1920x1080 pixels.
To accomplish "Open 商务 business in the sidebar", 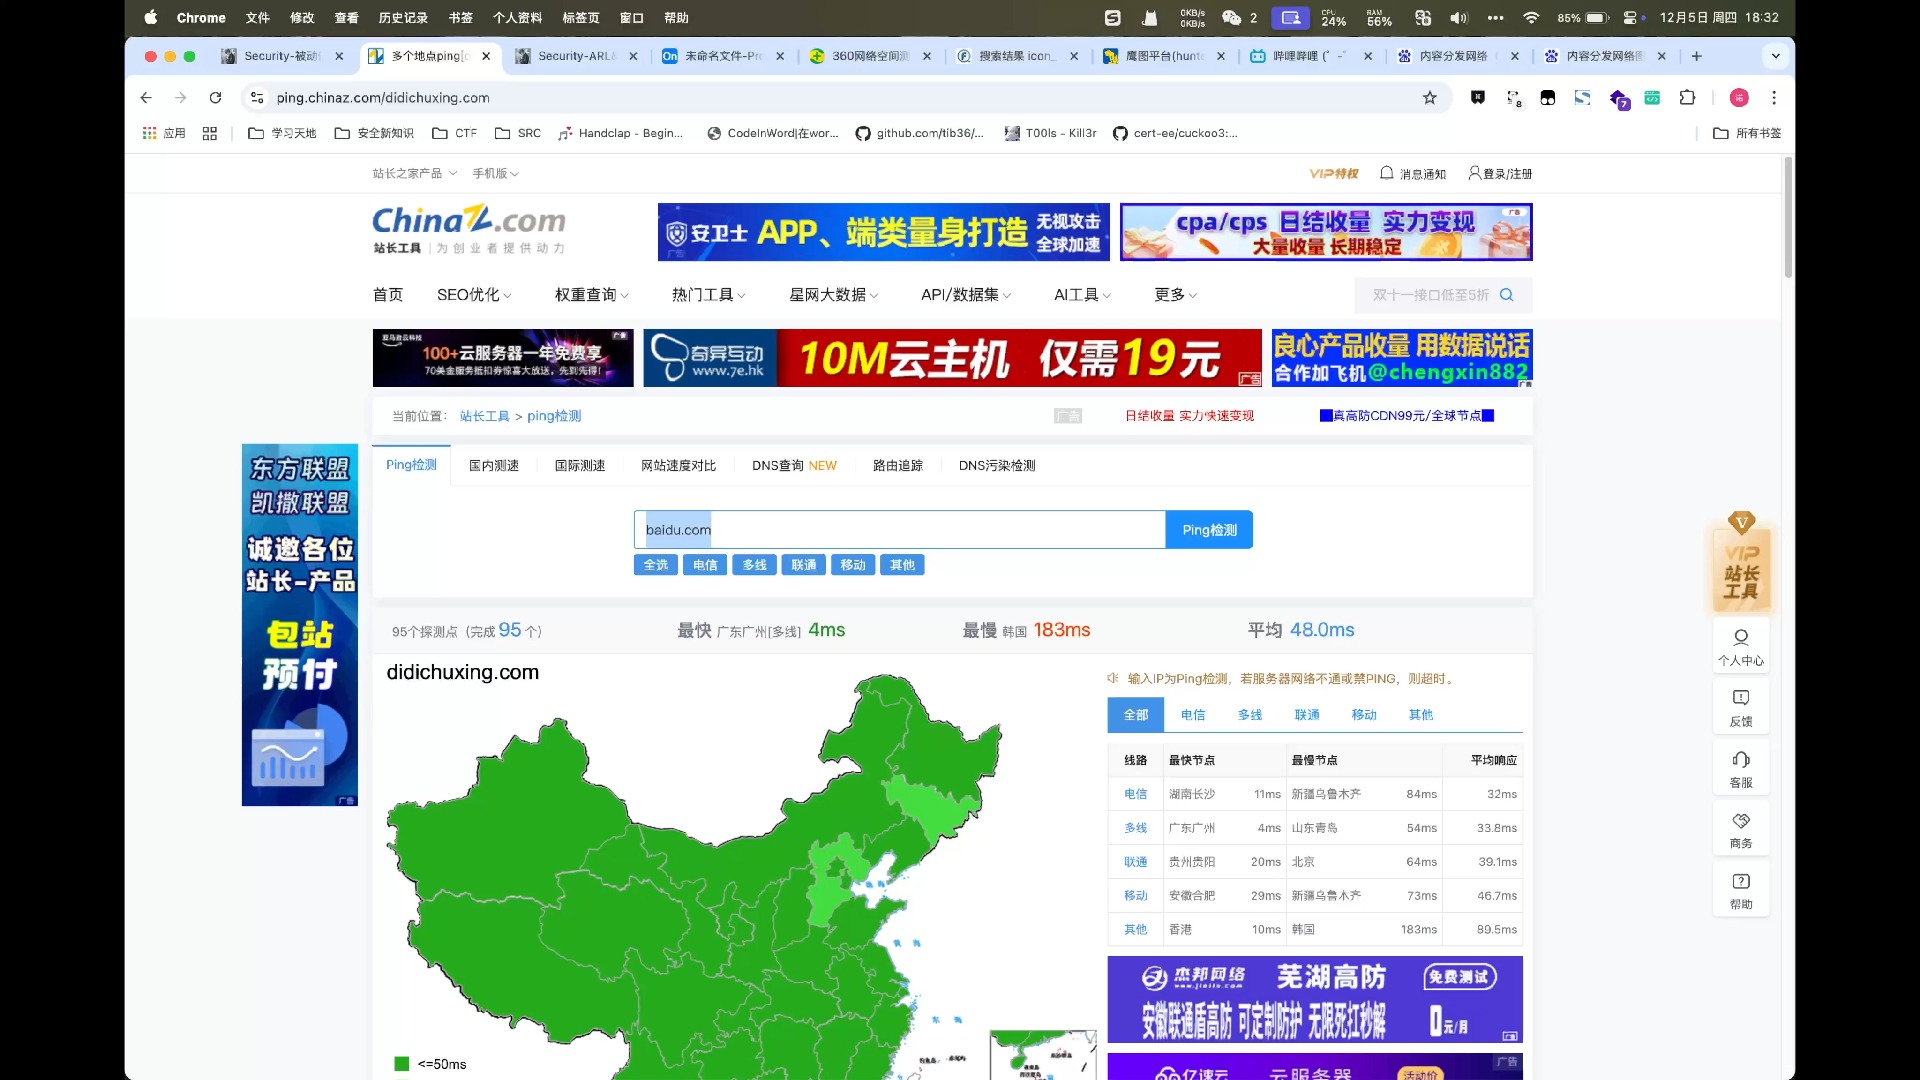I will (x=1741, y=829).
